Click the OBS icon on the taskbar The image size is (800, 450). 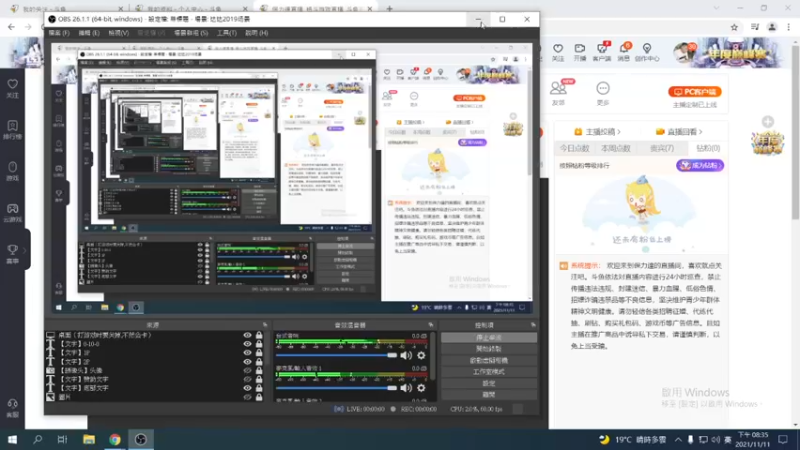(141, 439)
